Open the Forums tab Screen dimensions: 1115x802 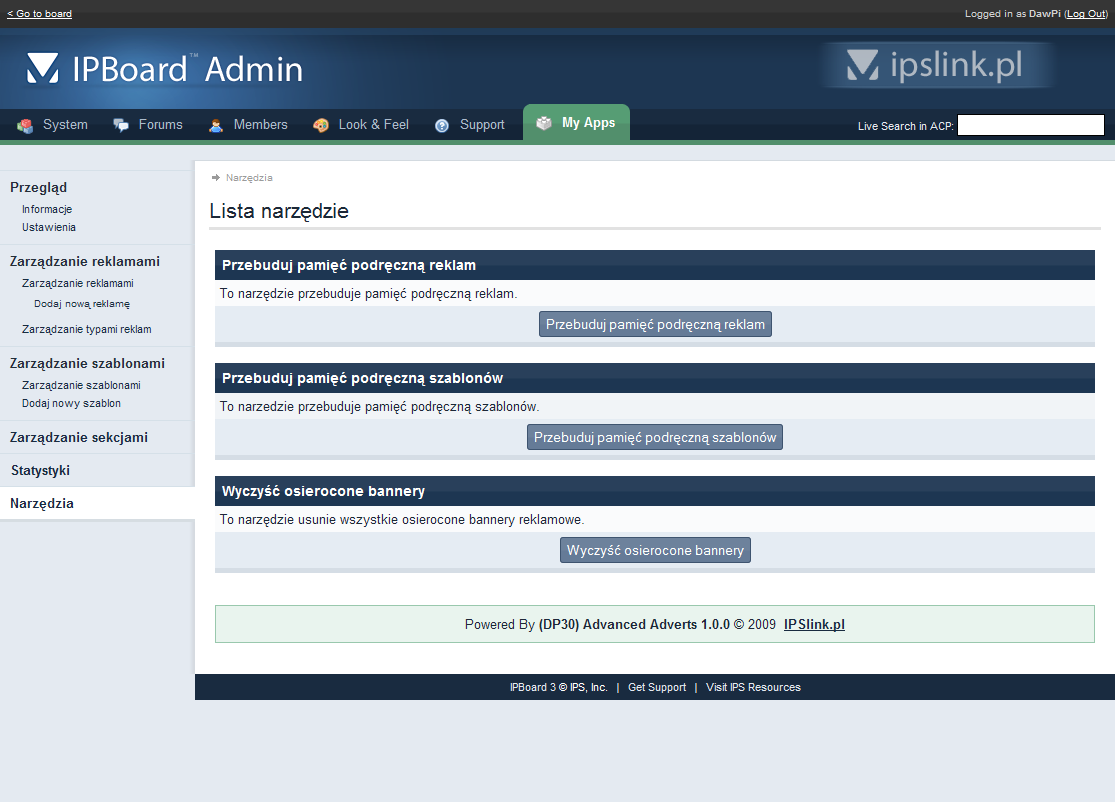pyautogui.click(x=160, y=125)
